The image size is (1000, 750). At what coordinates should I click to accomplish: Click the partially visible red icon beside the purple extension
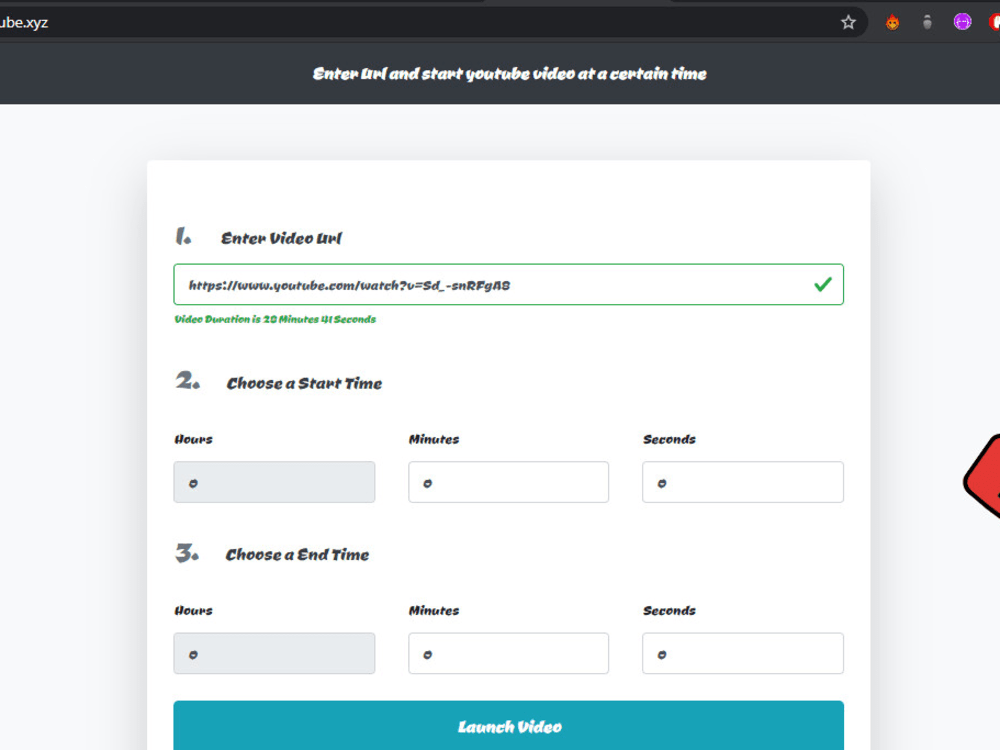click(x=996, y=21)
